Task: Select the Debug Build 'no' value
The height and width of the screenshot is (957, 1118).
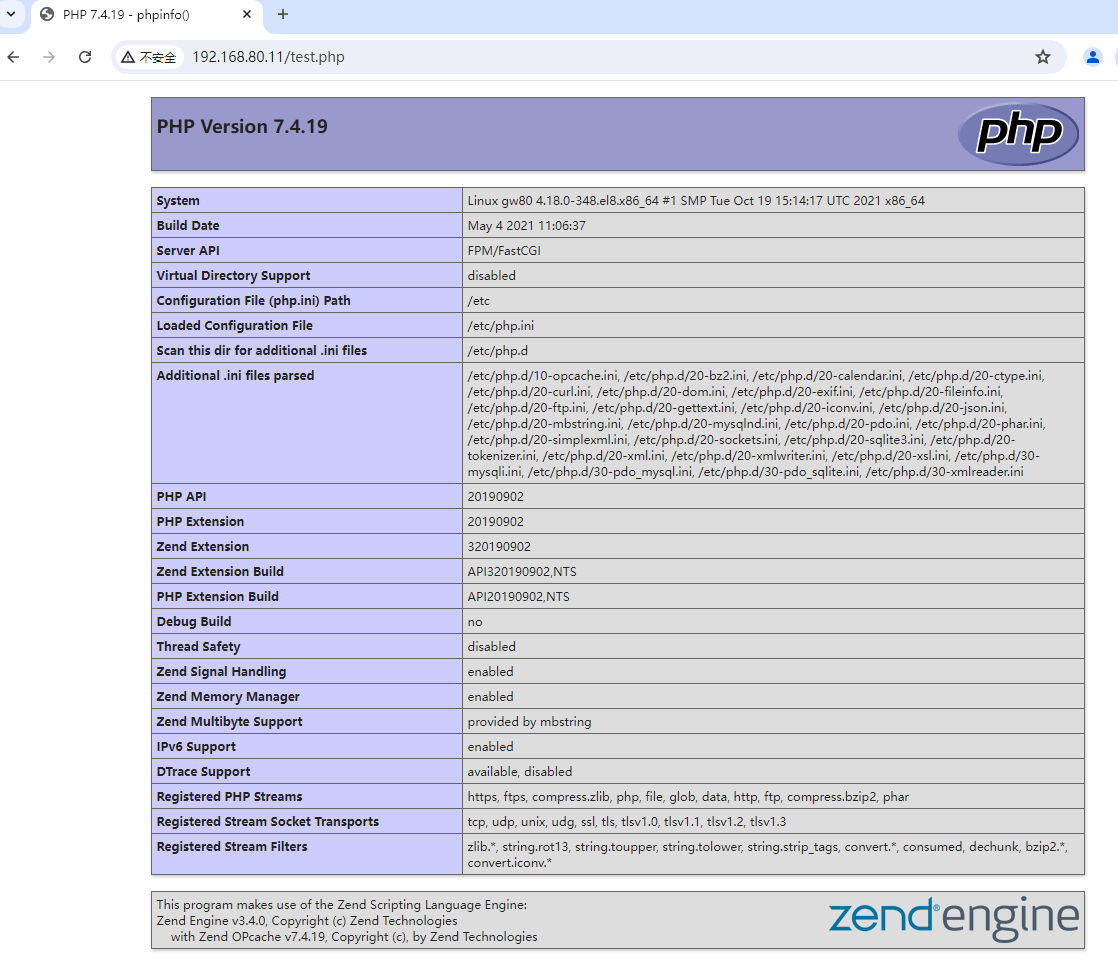Action: click(x=475, y=622)
